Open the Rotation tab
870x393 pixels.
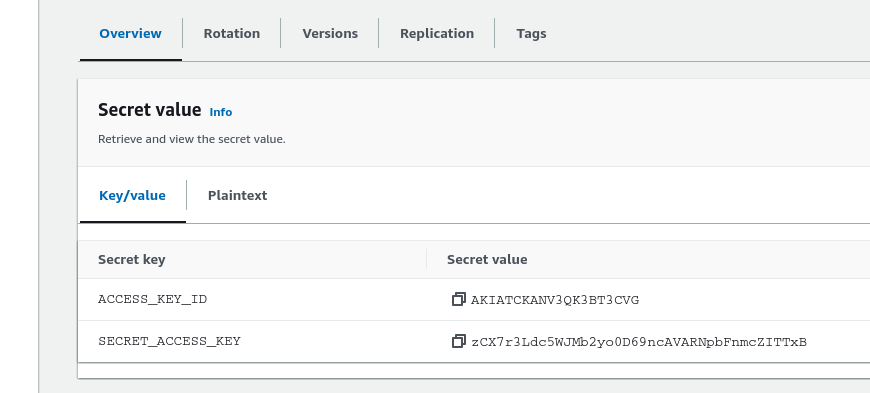pos(231,33)
